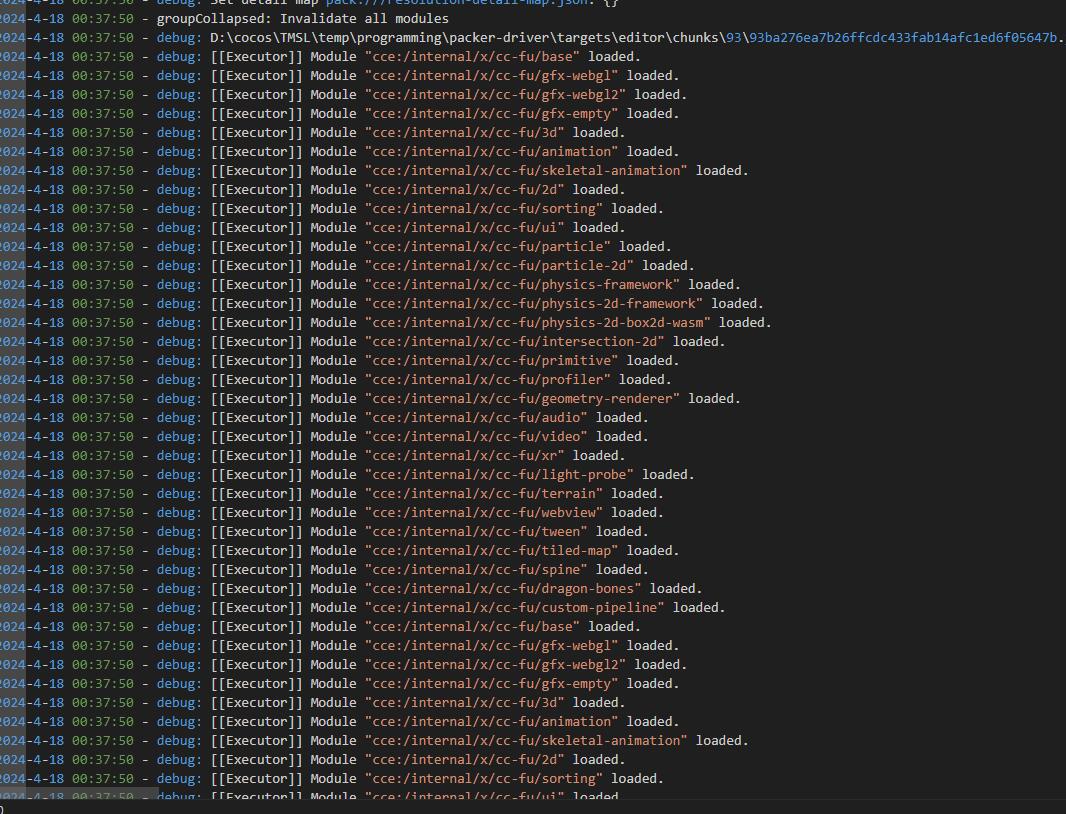
Task: Click the "cc-fu/video" module string
Action: [x=476, y=436]
